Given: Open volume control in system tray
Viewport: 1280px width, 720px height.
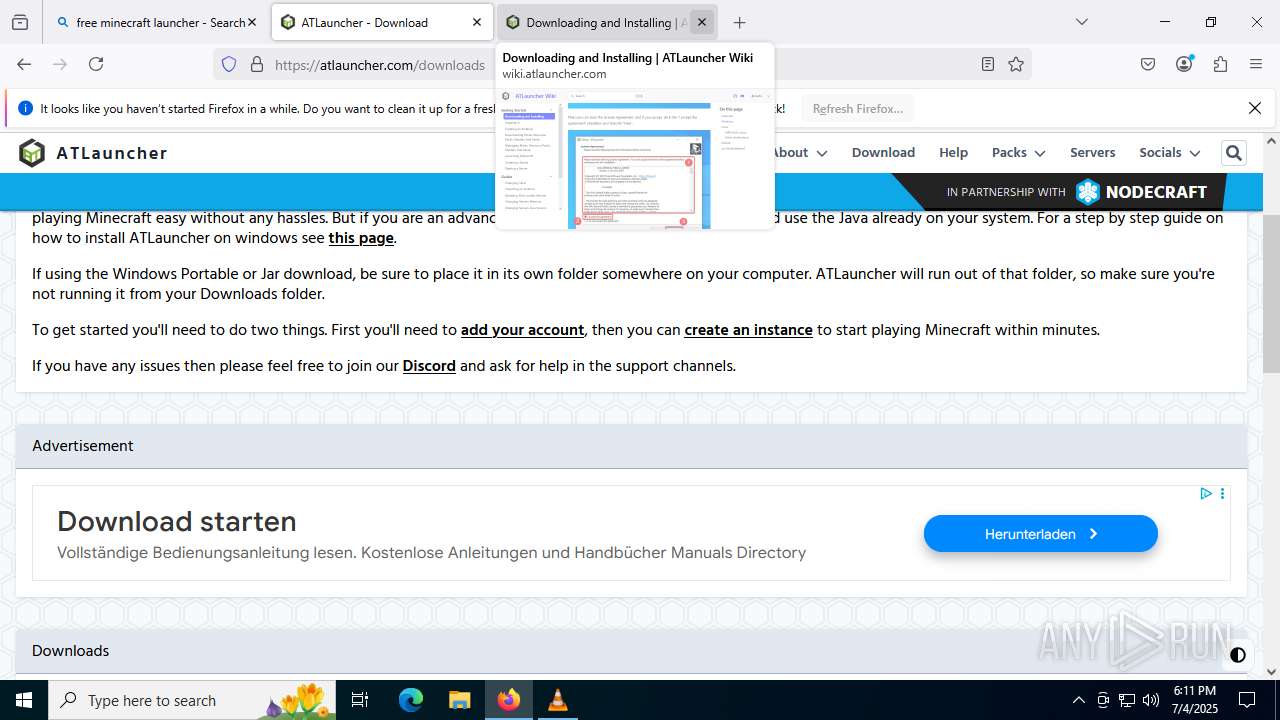Looking at the screenshot, I should click(x=1151, y=700).
